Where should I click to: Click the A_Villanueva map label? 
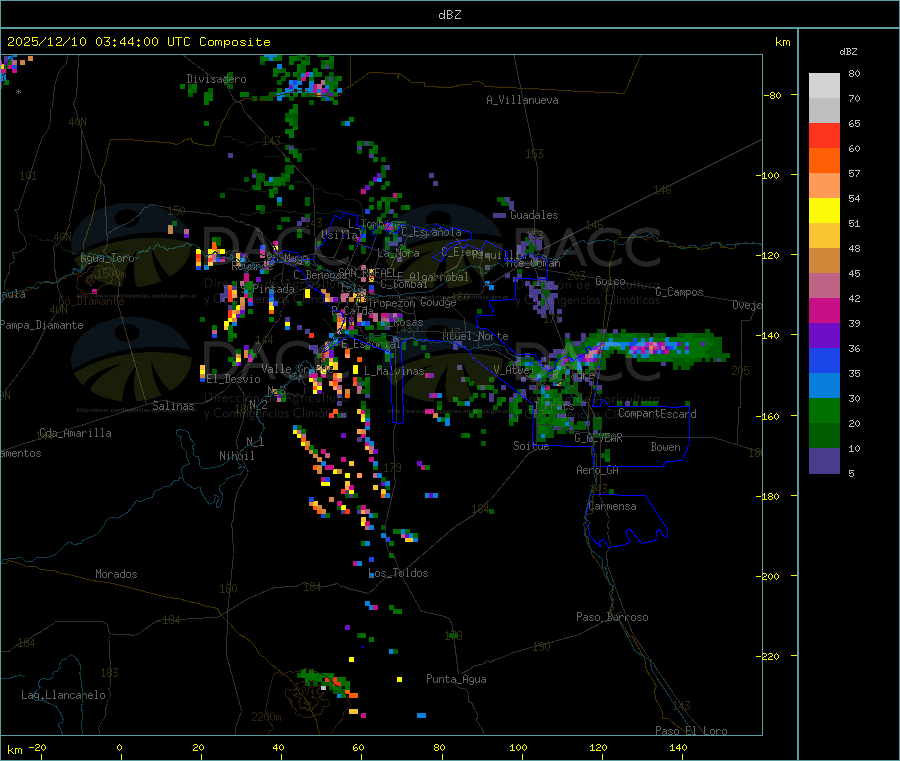point(522,100)
